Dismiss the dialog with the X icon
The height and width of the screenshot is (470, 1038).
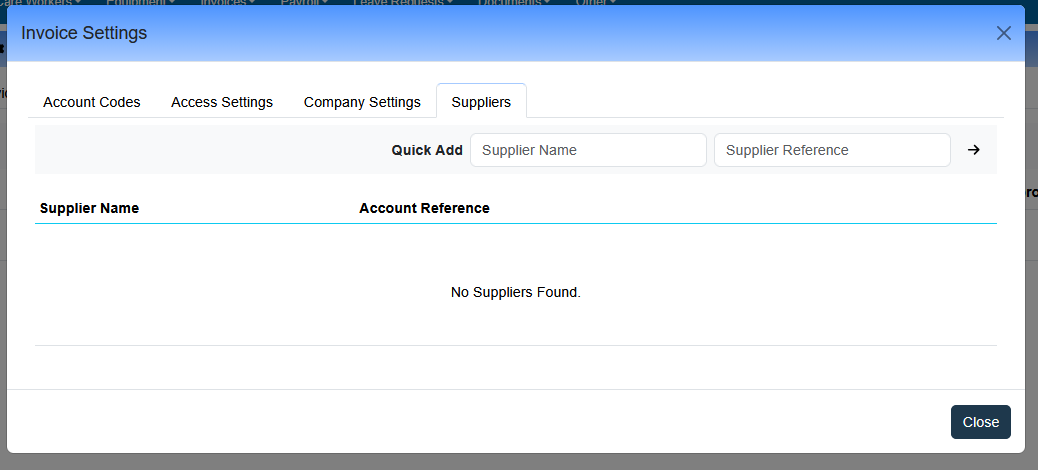[1004, 33]
